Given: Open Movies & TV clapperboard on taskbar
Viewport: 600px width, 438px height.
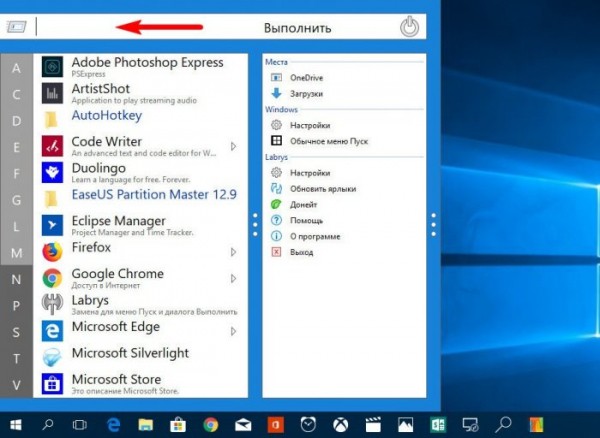Looking at the screenshot, I should pyautogui.click(x=373, y=425).
